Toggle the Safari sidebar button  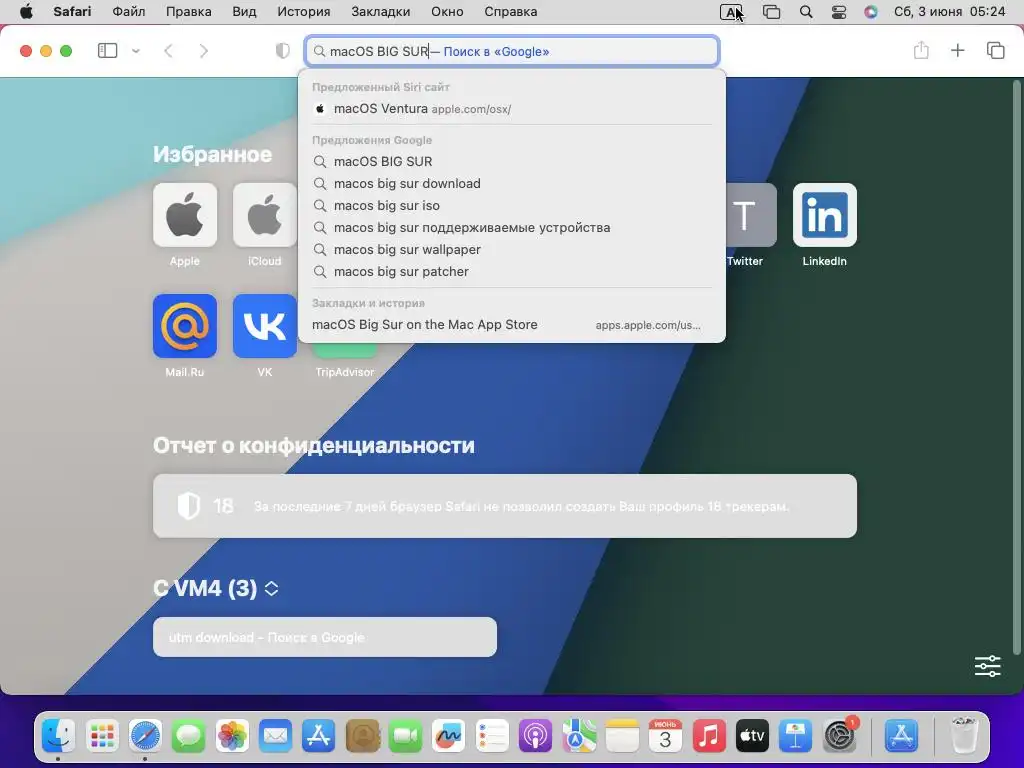coord(107,51)
